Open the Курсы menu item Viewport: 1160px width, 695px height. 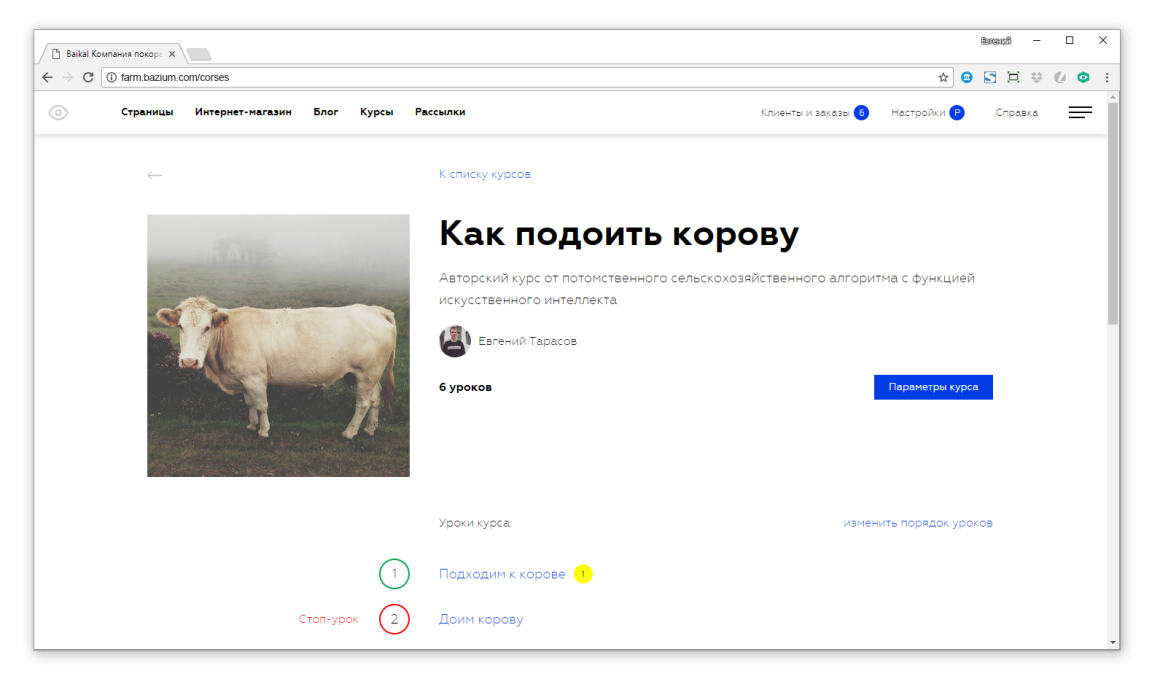click(x=377, y=112)
